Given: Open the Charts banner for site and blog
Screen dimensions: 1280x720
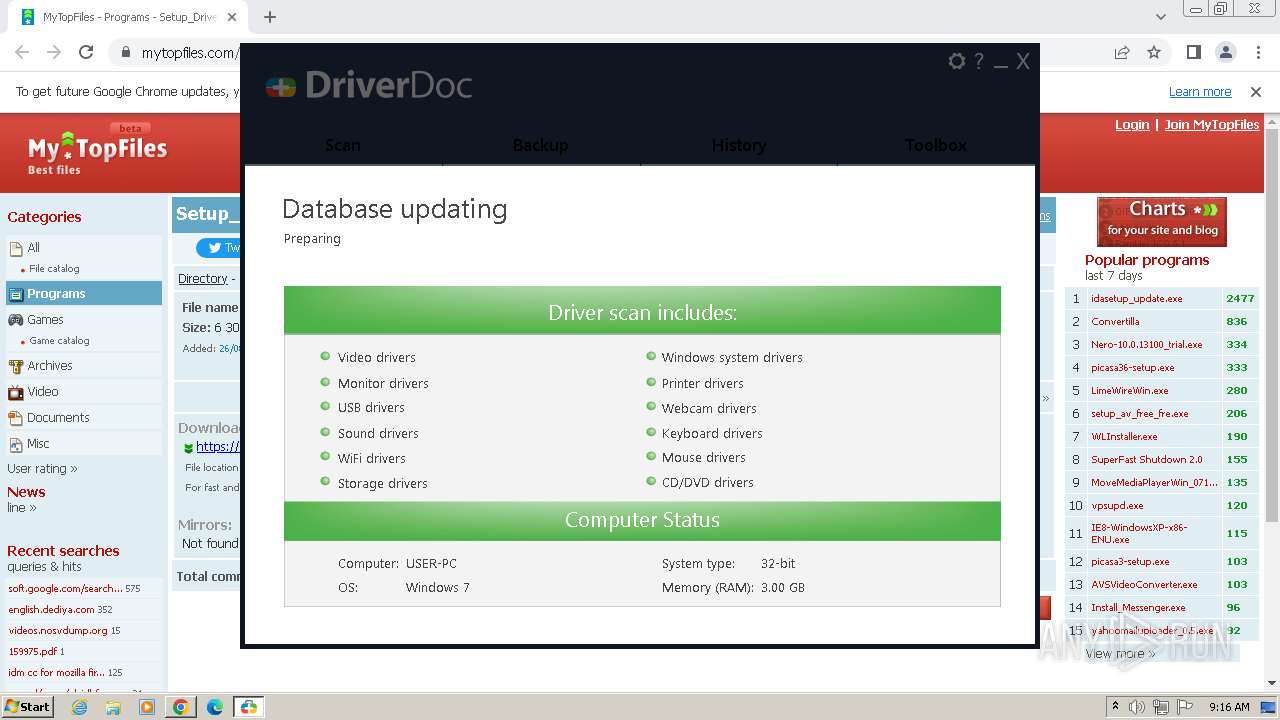Looking at the screenshot, I should pyautogui.click(x=1161, y=222).
